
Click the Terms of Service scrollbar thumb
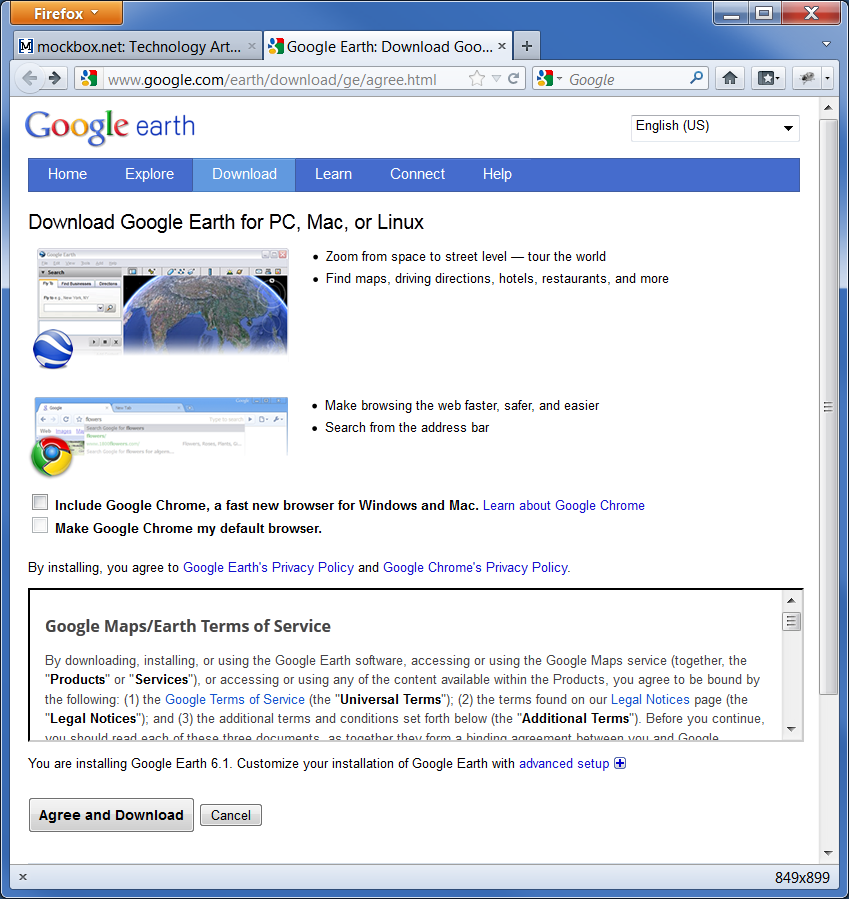click(792, 622)
